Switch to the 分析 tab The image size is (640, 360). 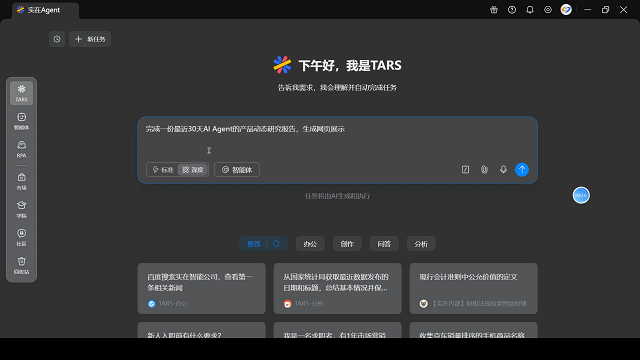[x=421, y=244]
